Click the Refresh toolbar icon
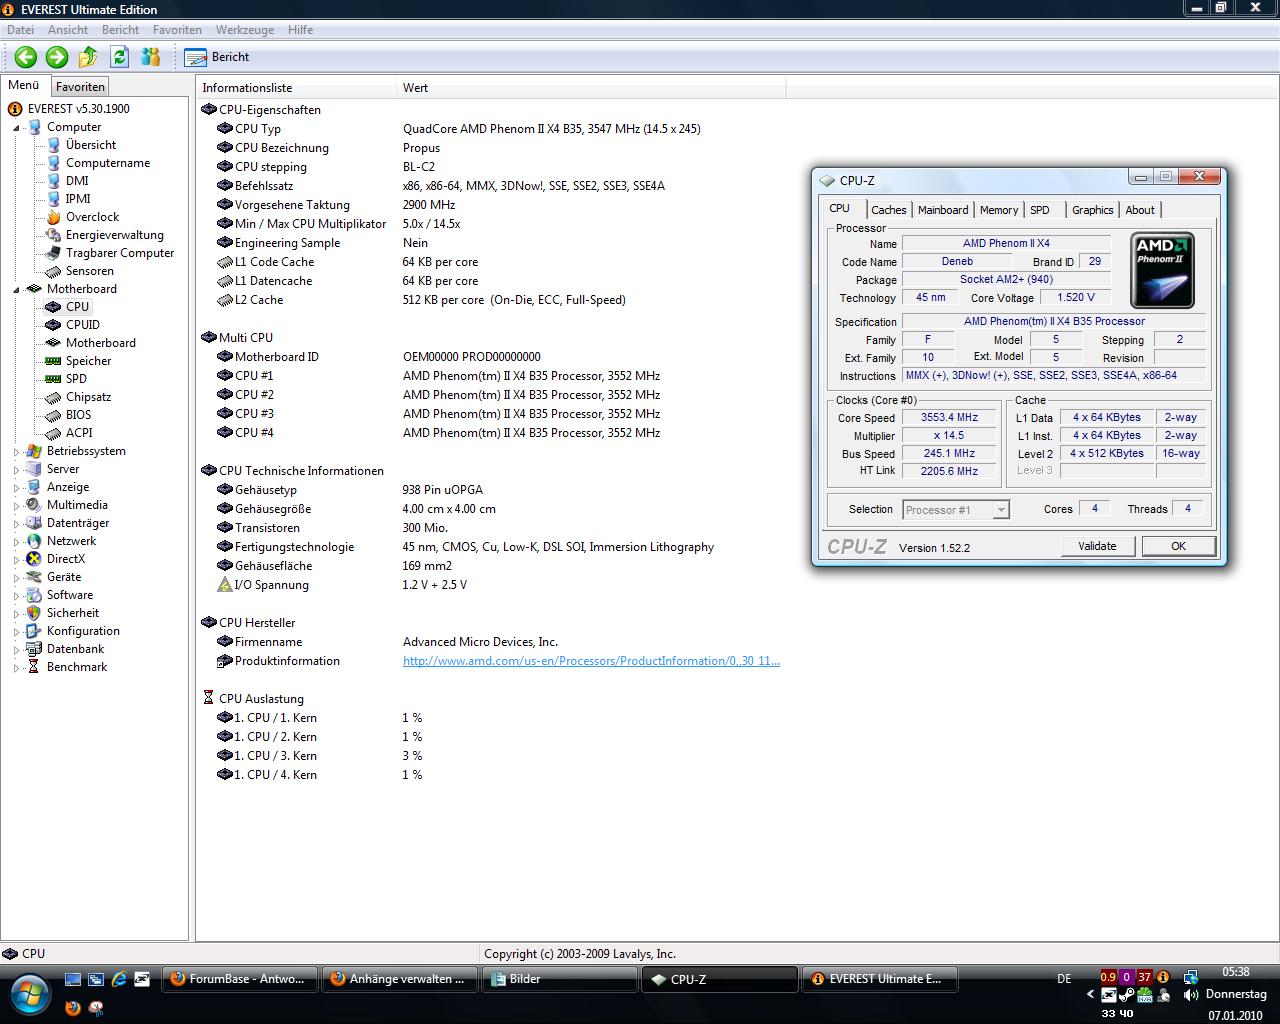The image size is (1280, 1024). pos(119,57)
